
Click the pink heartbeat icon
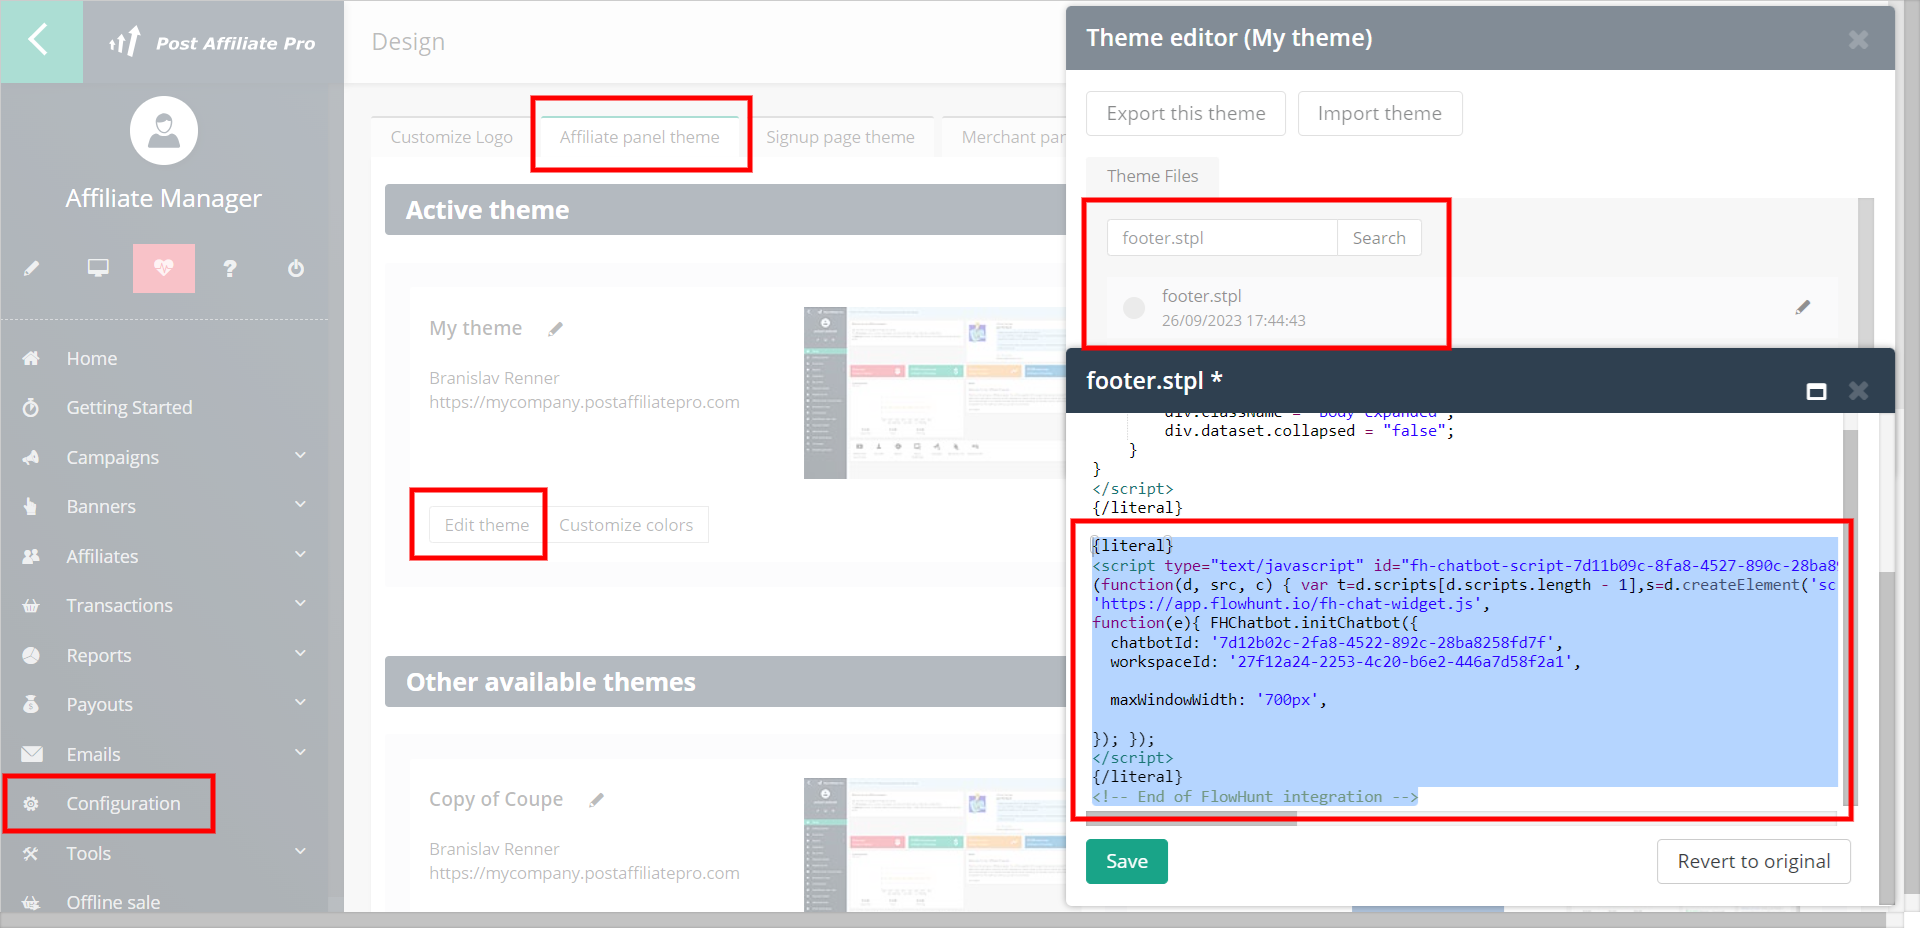(164, 268)
